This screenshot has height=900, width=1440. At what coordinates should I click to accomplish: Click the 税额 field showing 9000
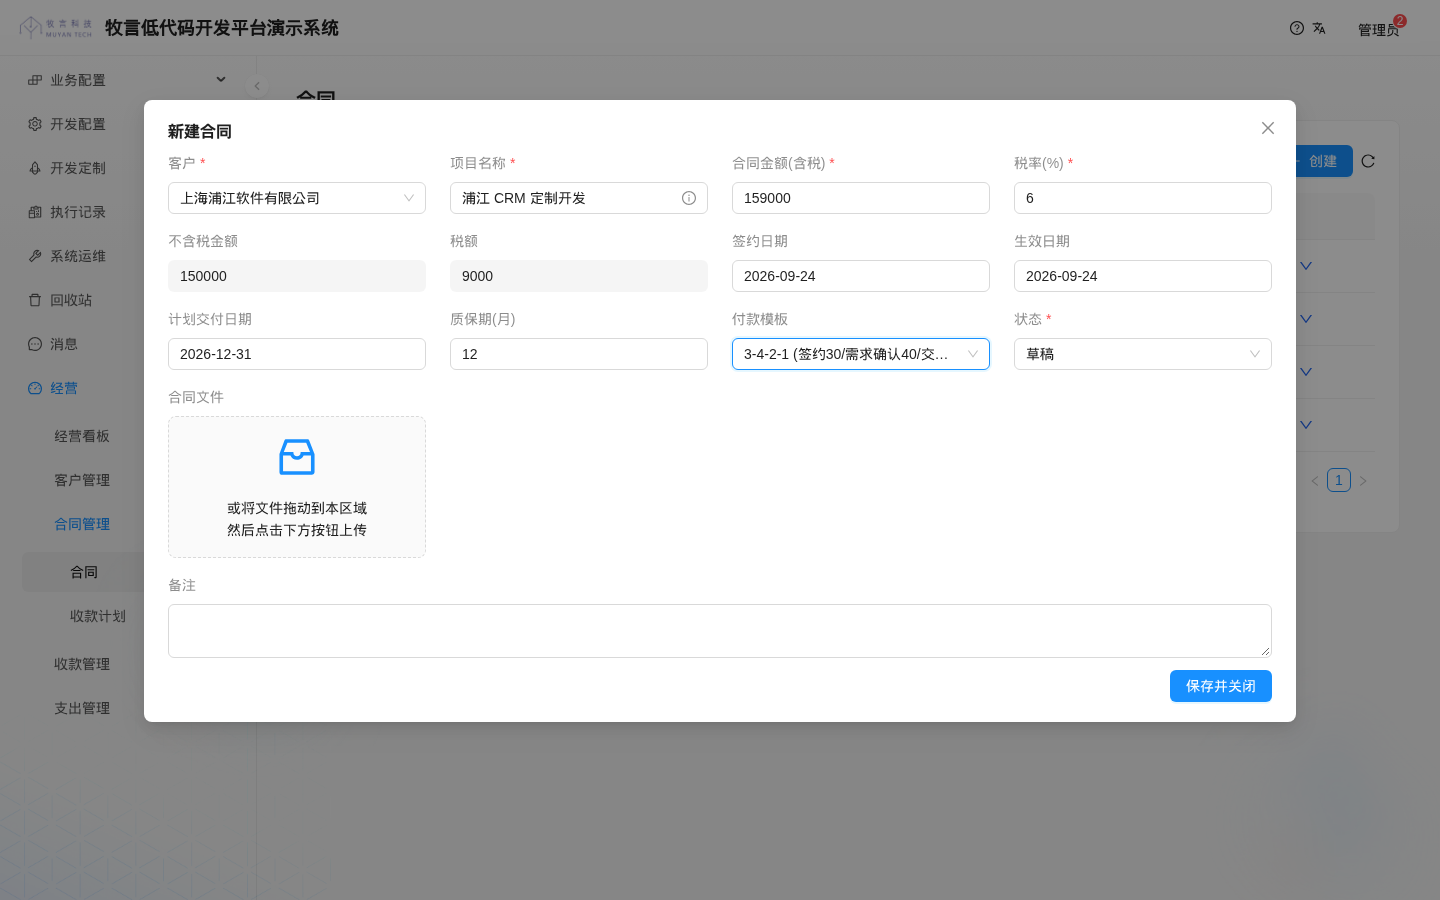click(x=579, y=276)
